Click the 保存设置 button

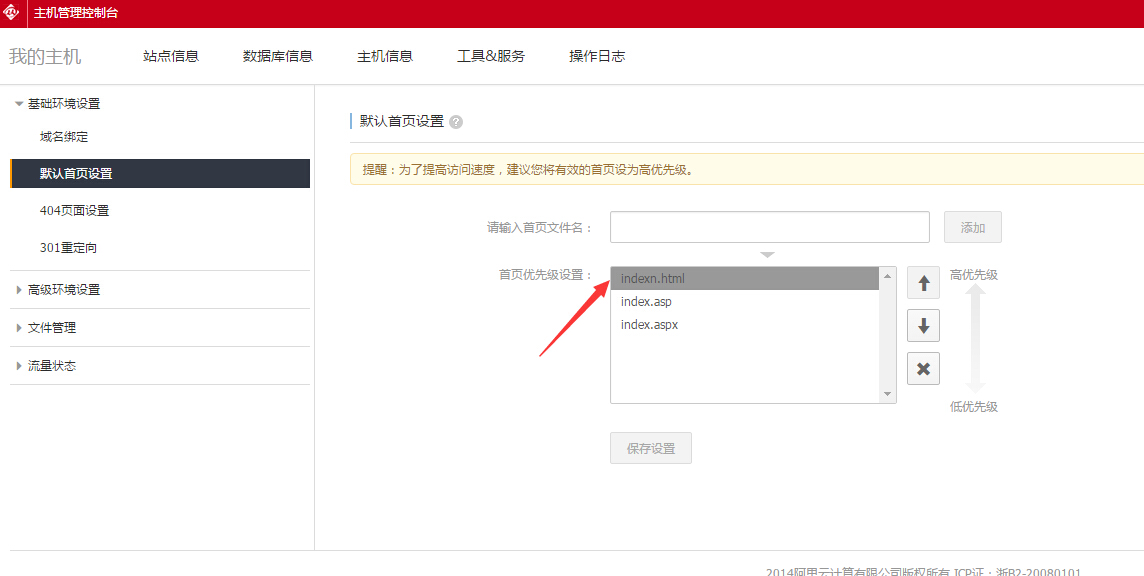650,449
